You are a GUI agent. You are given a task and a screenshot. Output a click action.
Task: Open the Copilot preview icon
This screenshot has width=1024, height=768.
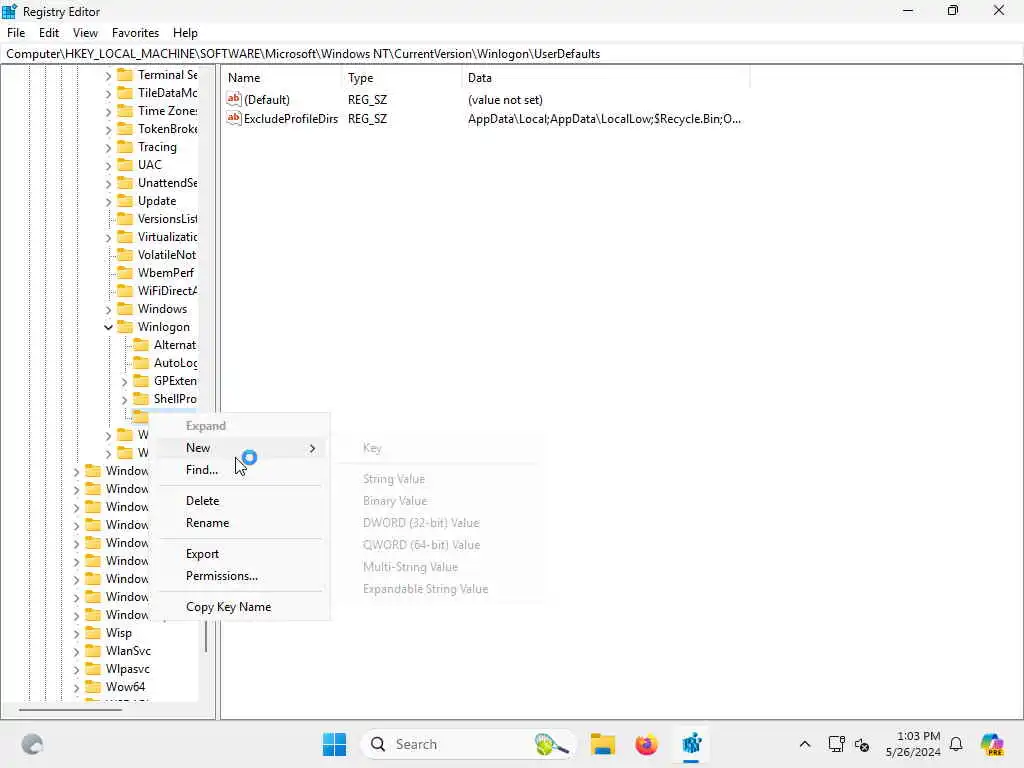(991, 744)
